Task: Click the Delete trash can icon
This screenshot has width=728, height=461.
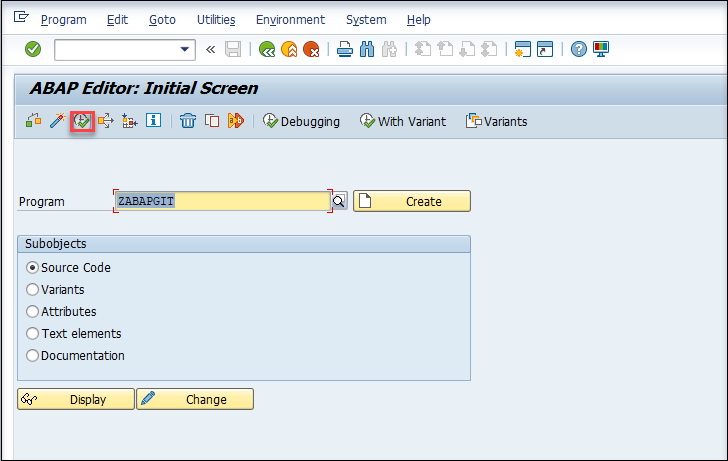Action: [x=188, y=121]
